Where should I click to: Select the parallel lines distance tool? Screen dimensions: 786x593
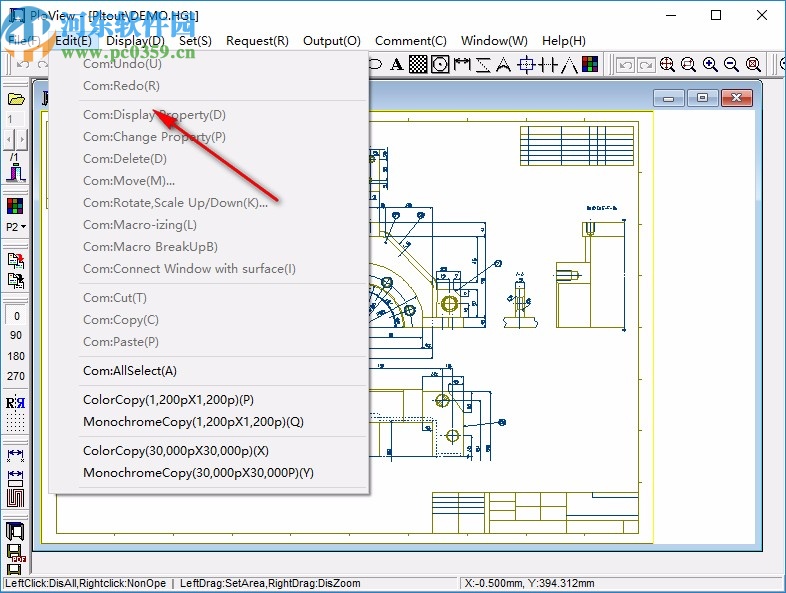tap(548, 65)
